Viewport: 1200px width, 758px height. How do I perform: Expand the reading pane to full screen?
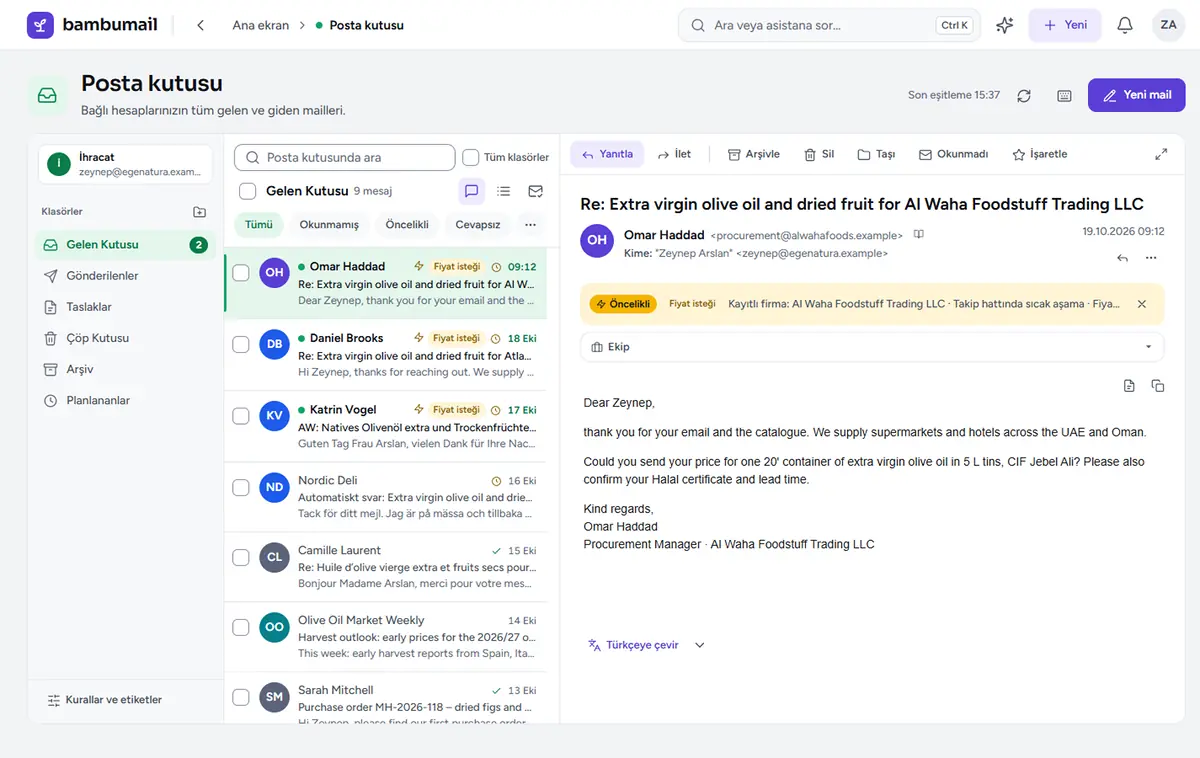click(x=1161, y=154)
